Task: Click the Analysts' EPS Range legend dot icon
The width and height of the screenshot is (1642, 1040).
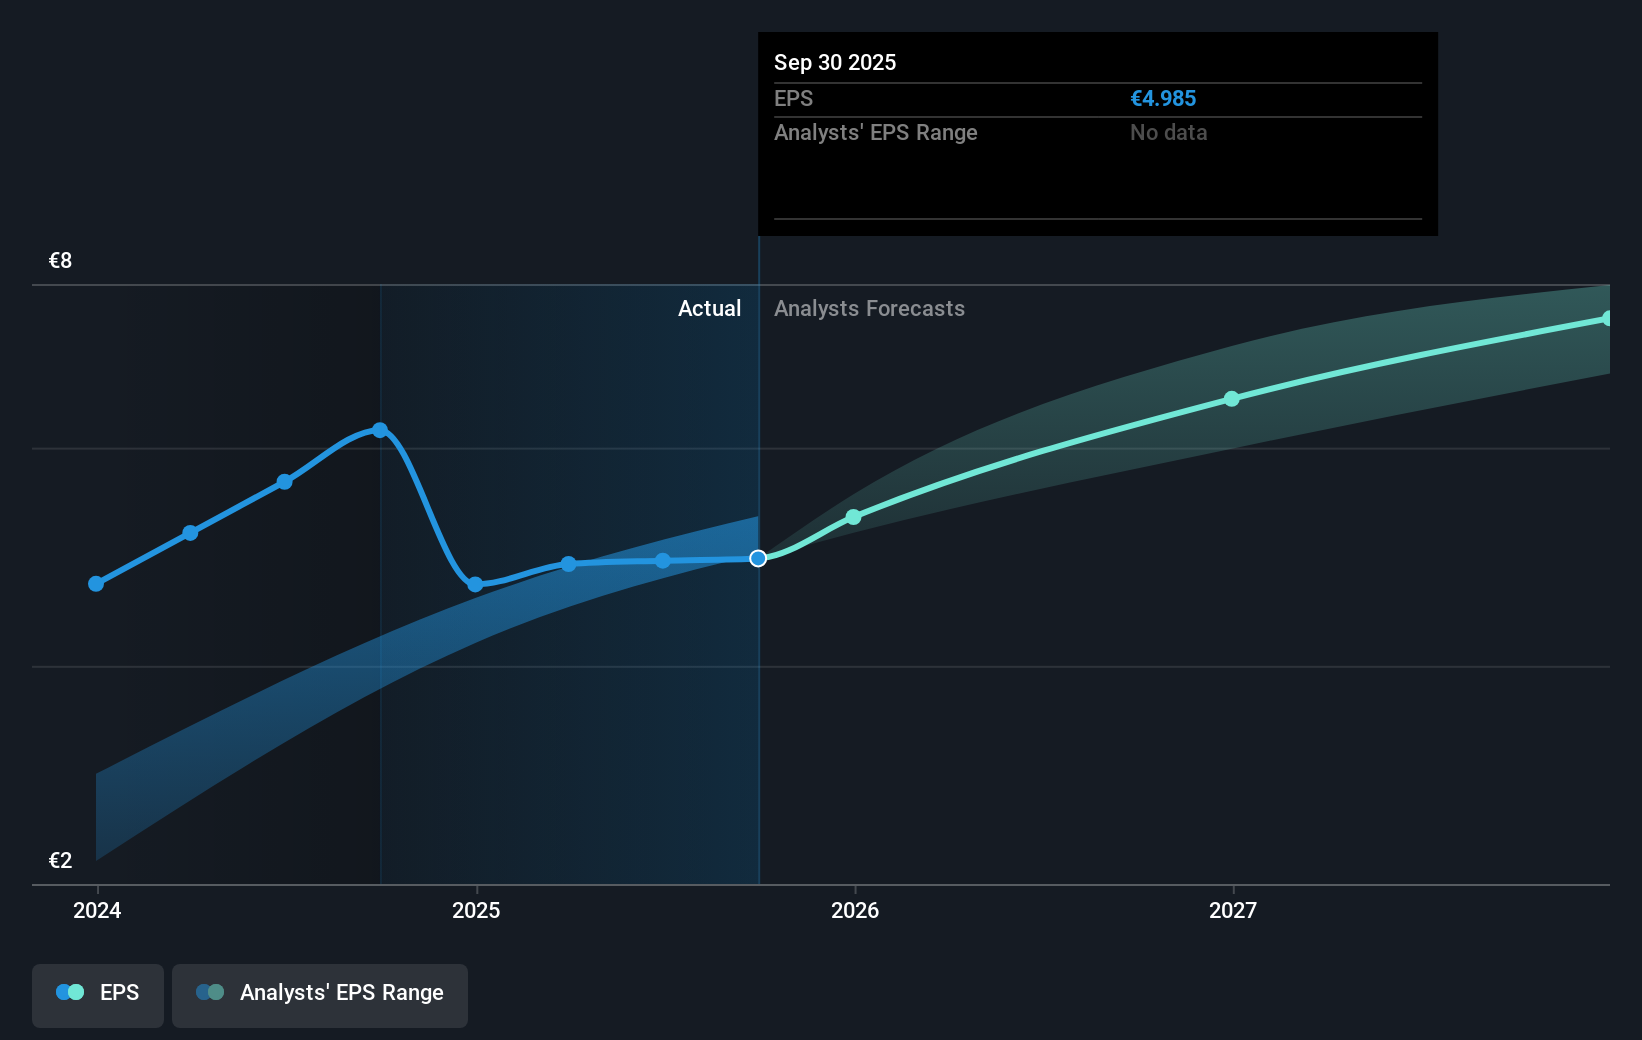Action: coord(210,992)
